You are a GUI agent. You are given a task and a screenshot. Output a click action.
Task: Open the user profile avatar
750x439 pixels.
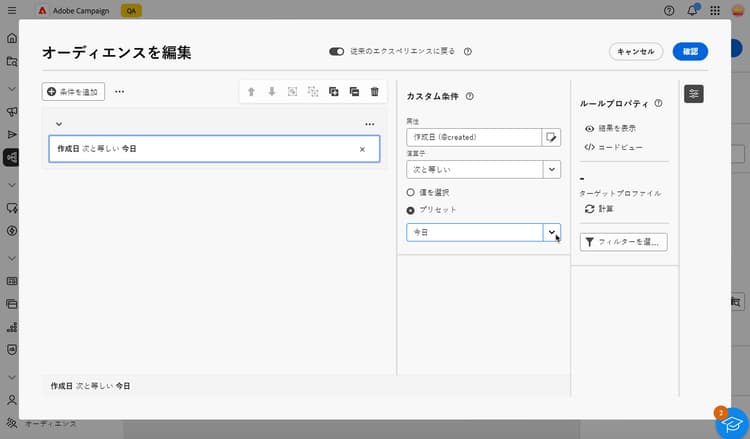pyautogui.click(x=738, y=10)
